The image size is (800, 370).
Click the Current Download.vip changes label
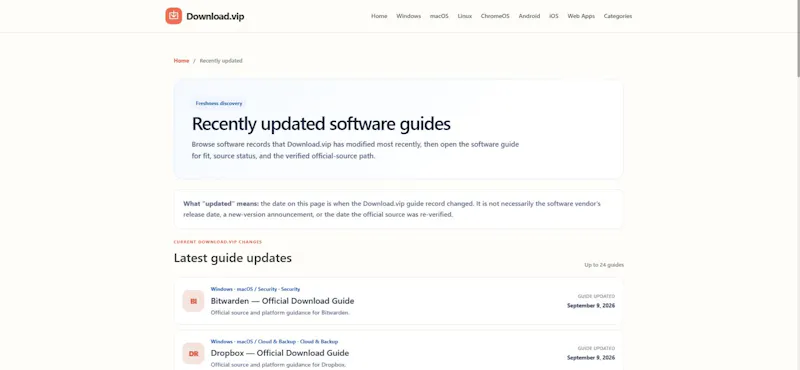click(218, 242)
